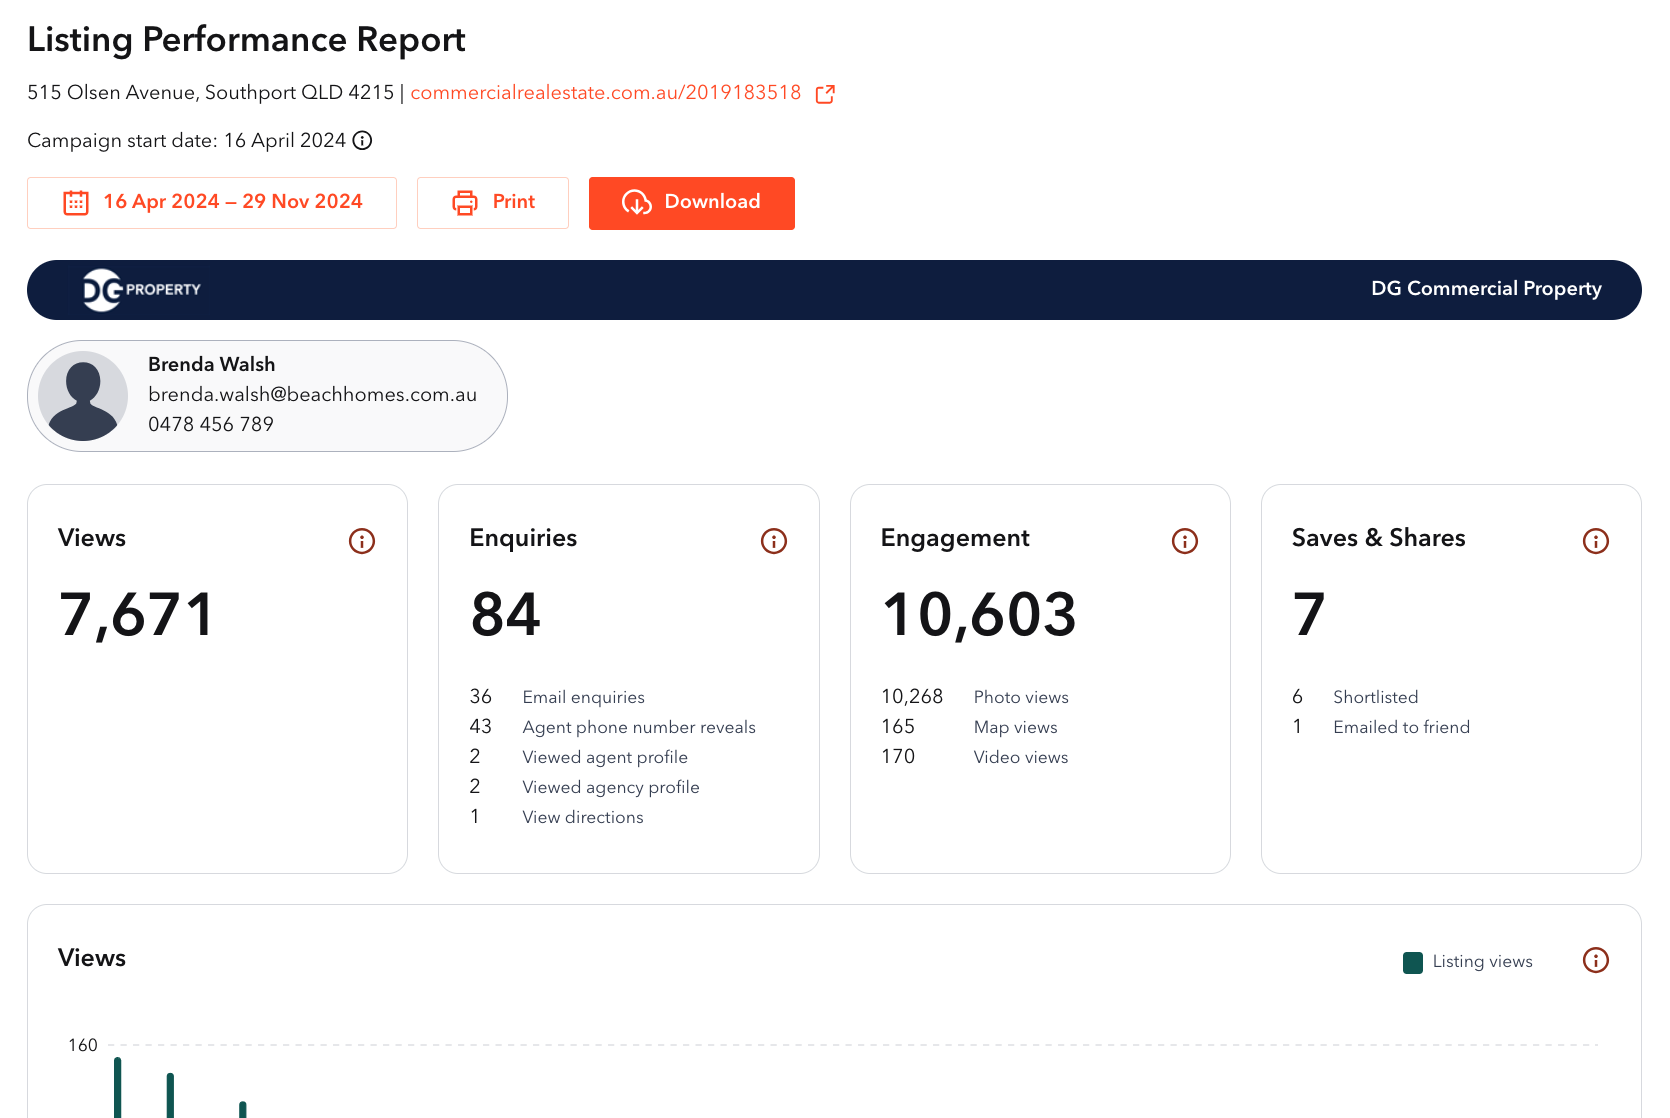Click brenda.walsh@beachhomes.com.au email
Image resolution: width=1670 pixels, height=1118 pixels.
[x=312, y=395]
